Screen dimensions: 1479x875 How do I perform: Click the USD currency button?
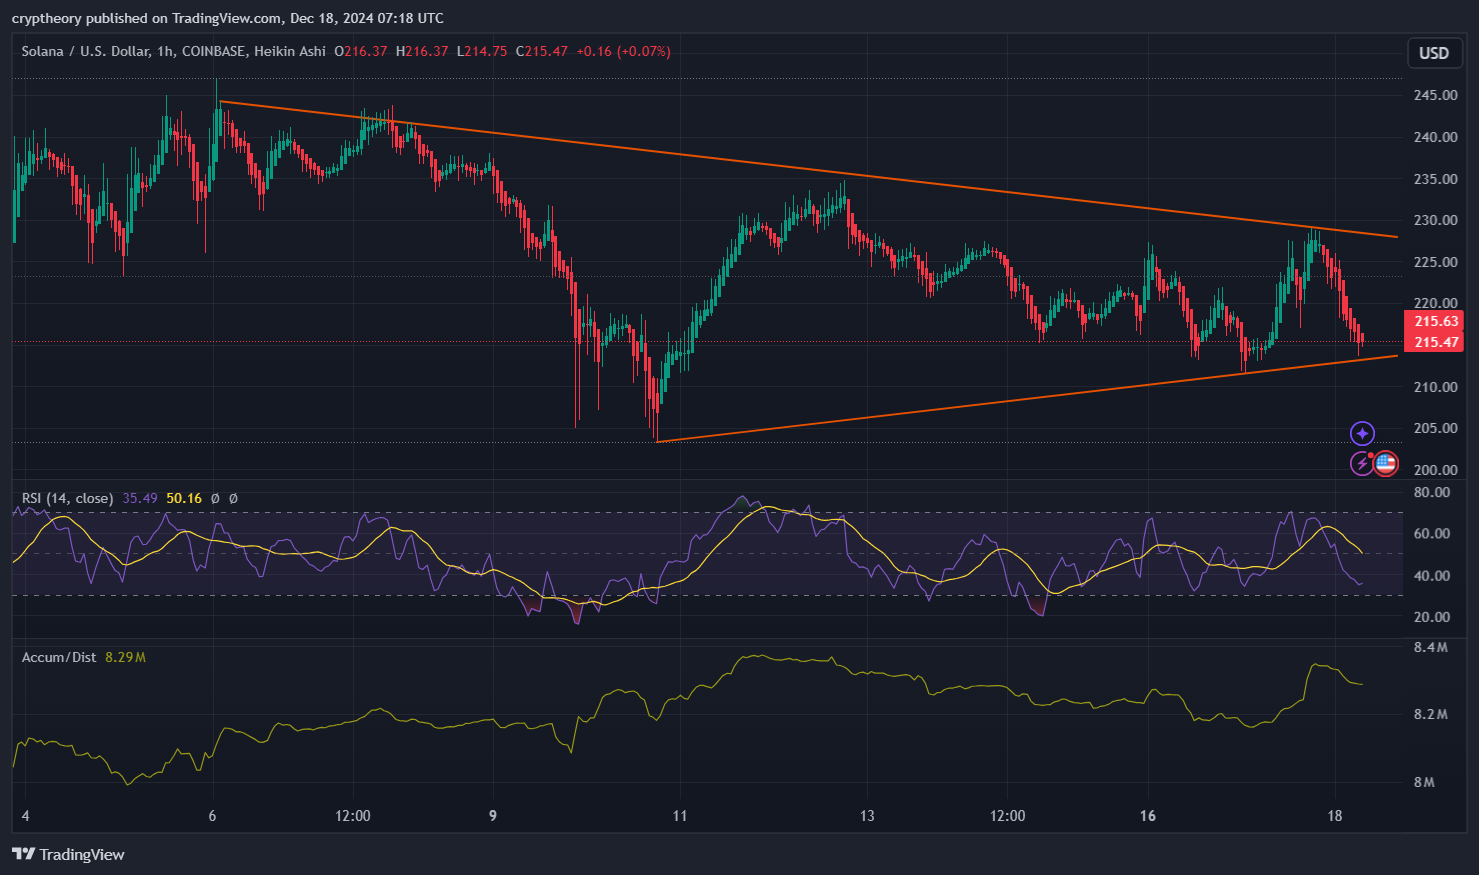1434,53
